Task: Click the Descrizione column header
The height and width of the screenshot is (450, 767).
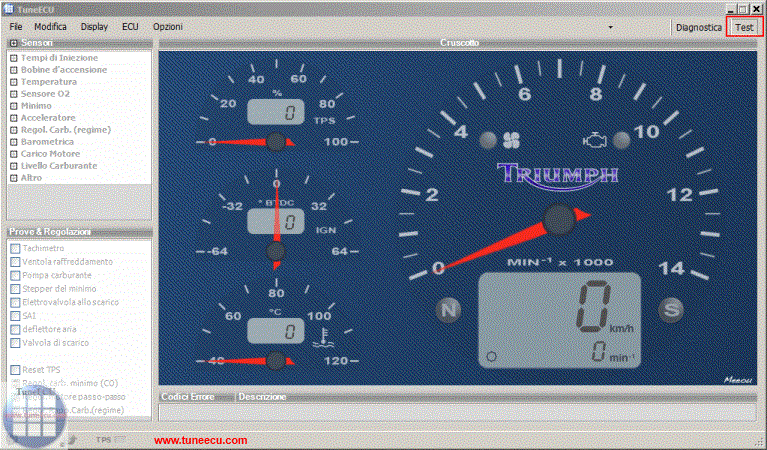Action: (262, 397)
